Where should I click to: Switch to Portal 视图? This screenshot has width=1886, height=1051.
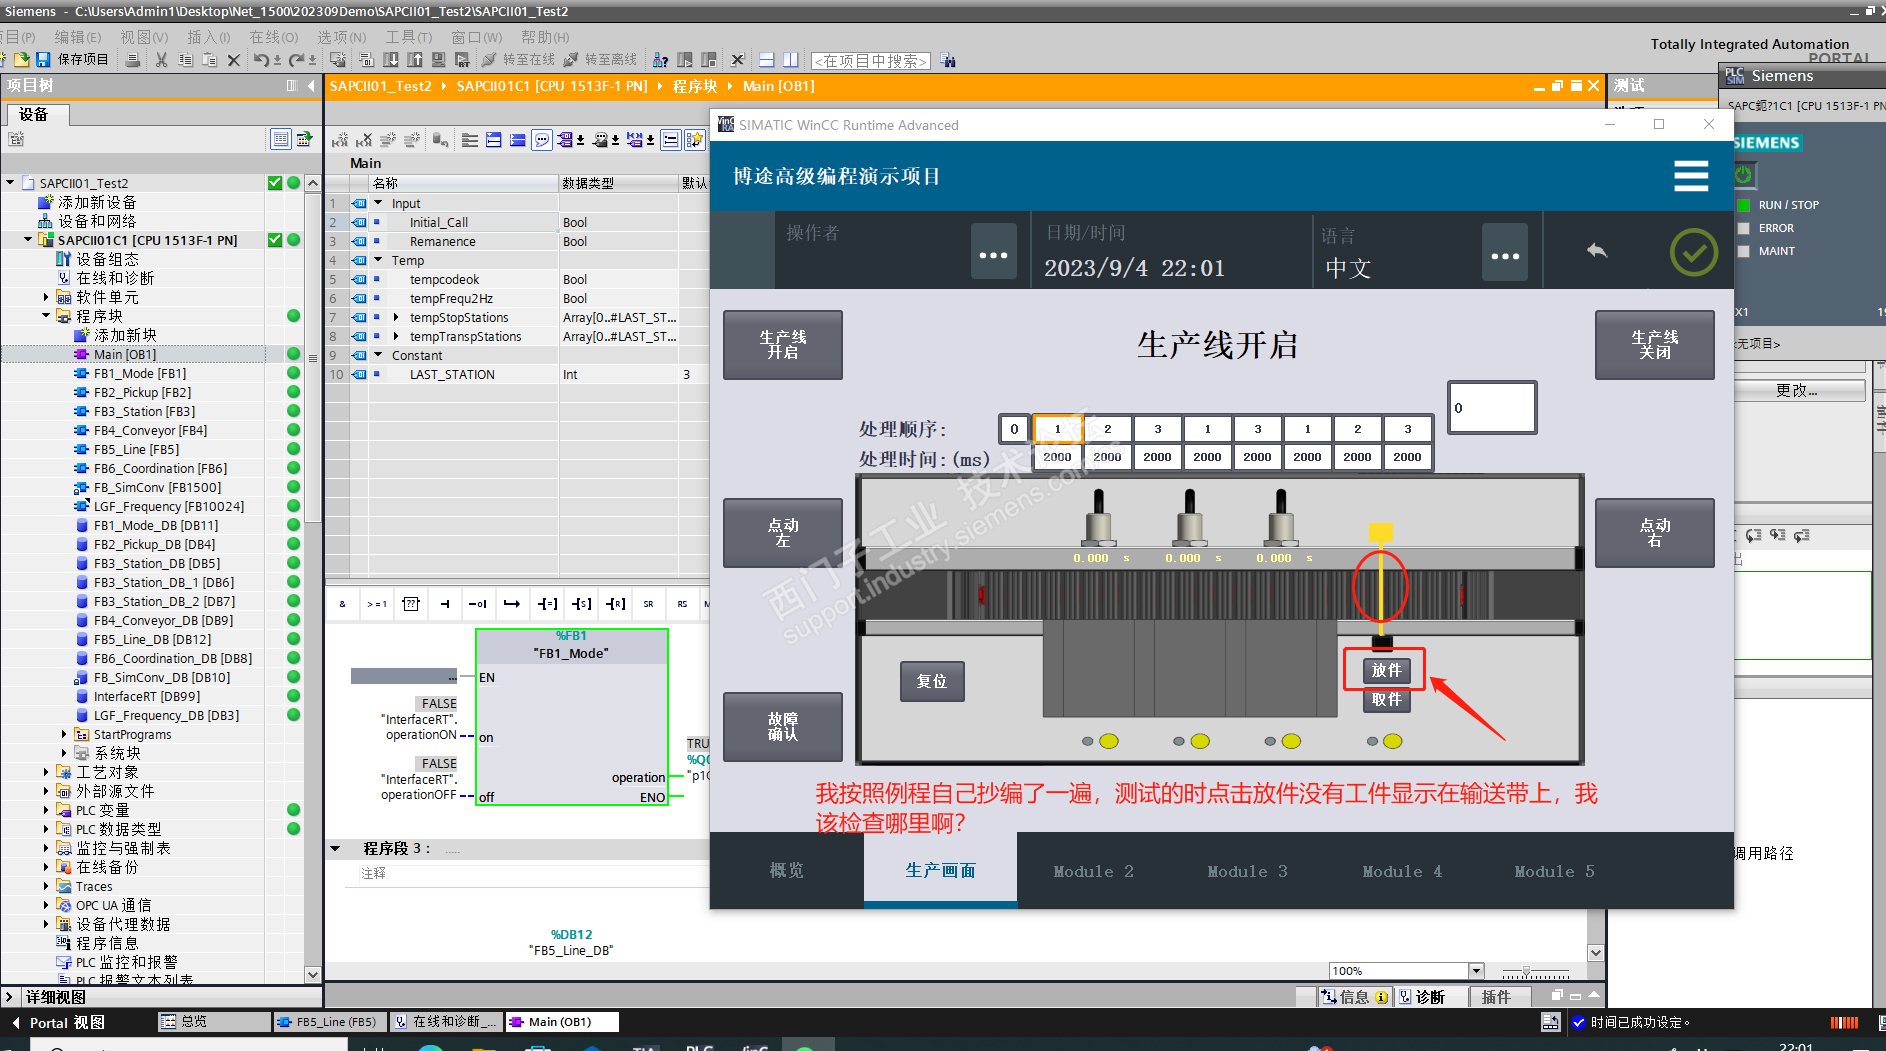tap(58, 1022)
